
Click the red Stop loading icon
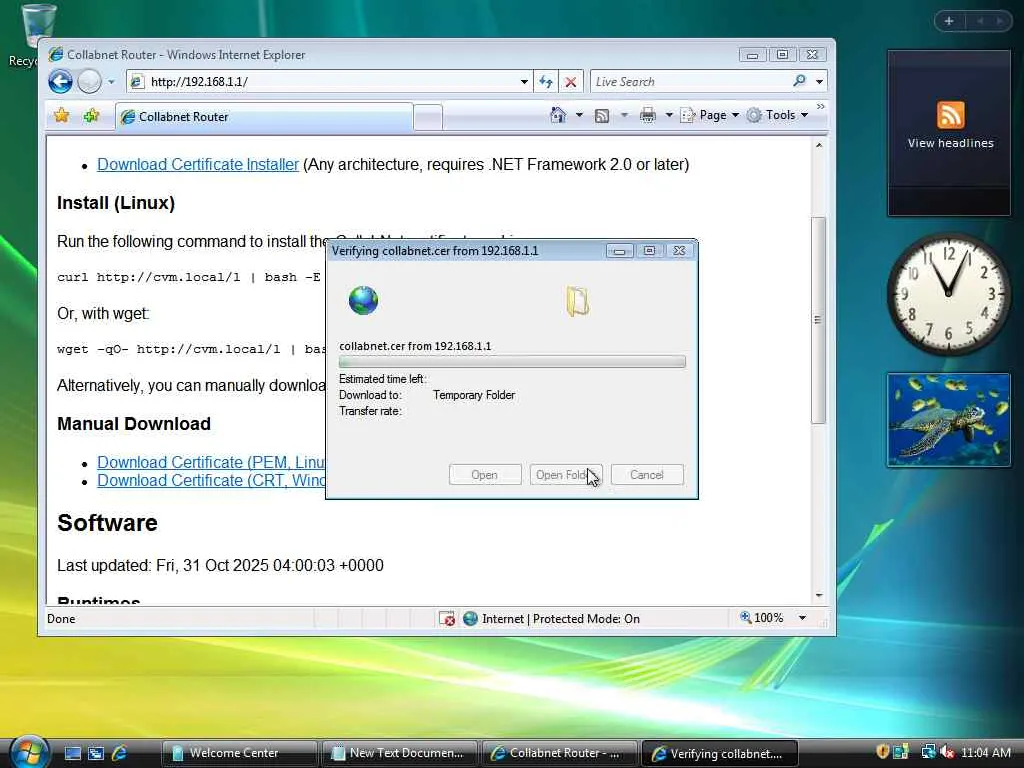point(571,82)
